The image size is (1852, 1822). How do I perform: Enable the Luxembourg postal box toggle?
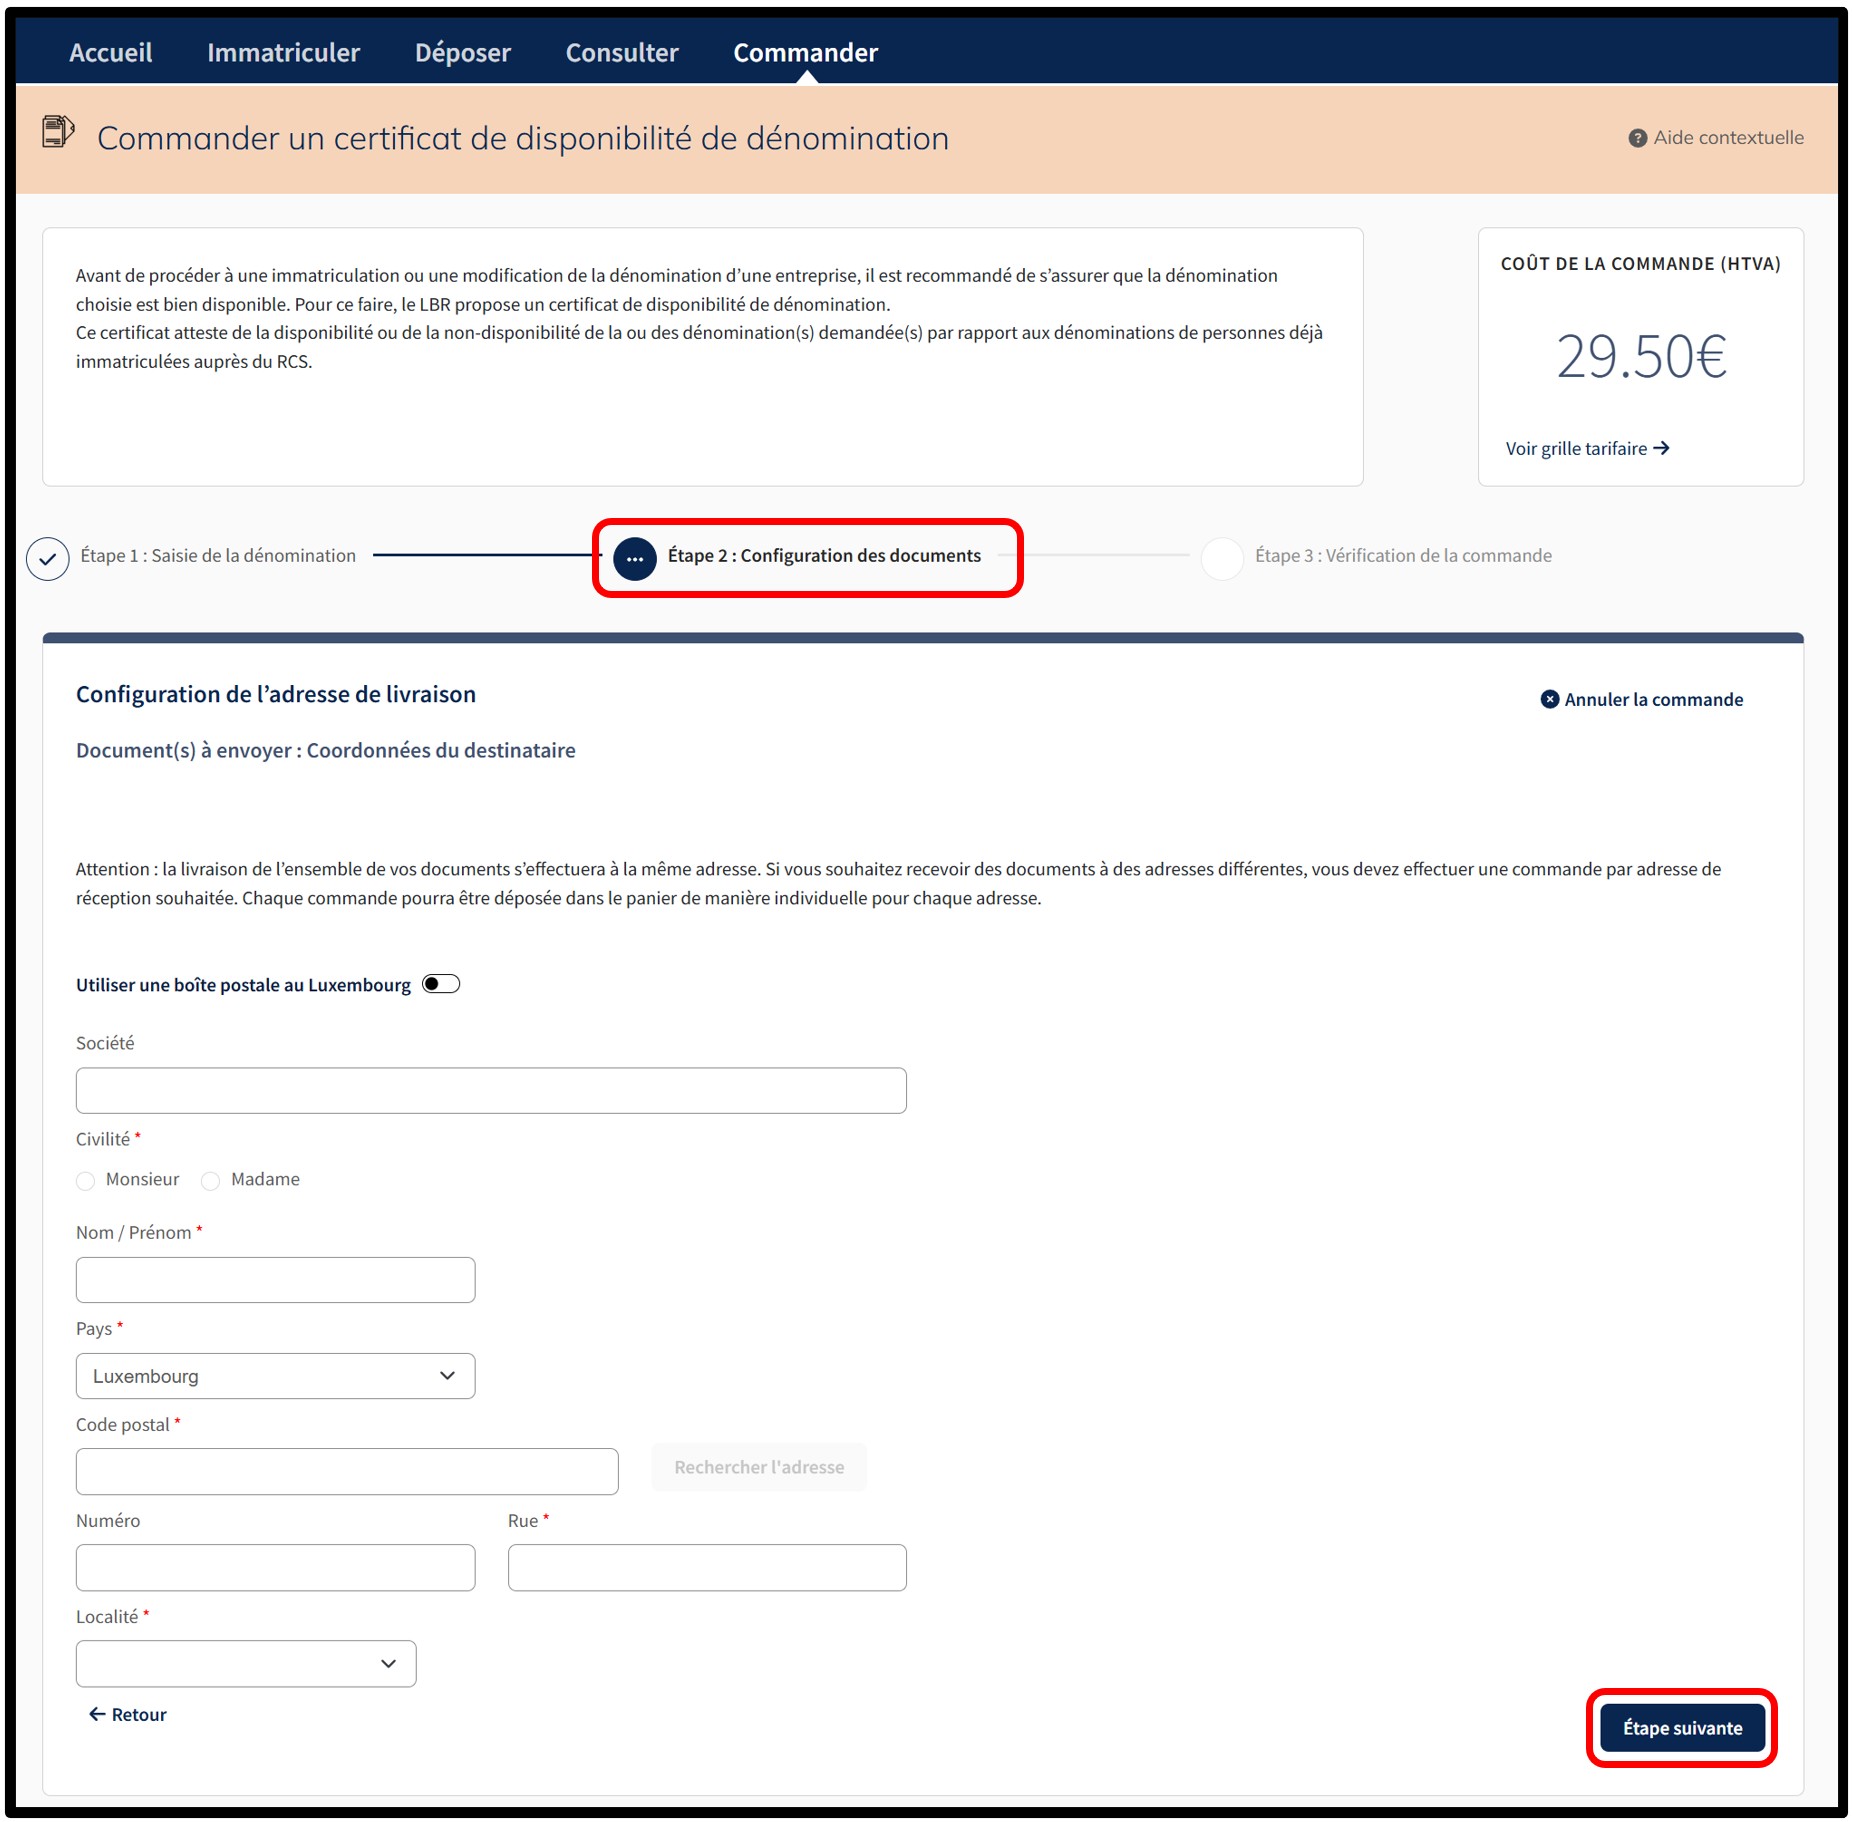[x=441, y=984]
